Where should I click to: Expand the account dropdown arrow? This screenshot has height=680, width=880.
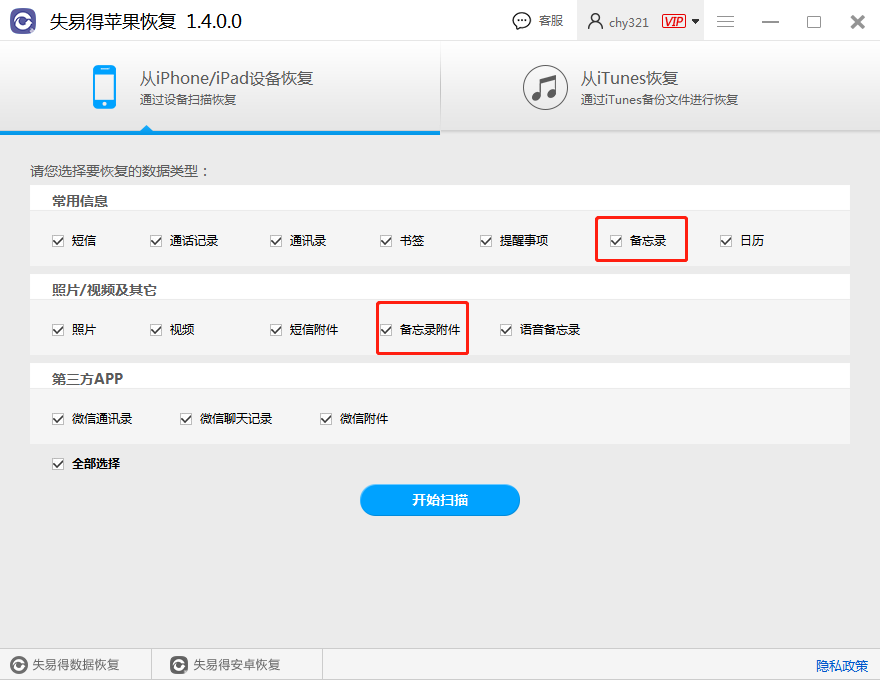pos(695,21)
